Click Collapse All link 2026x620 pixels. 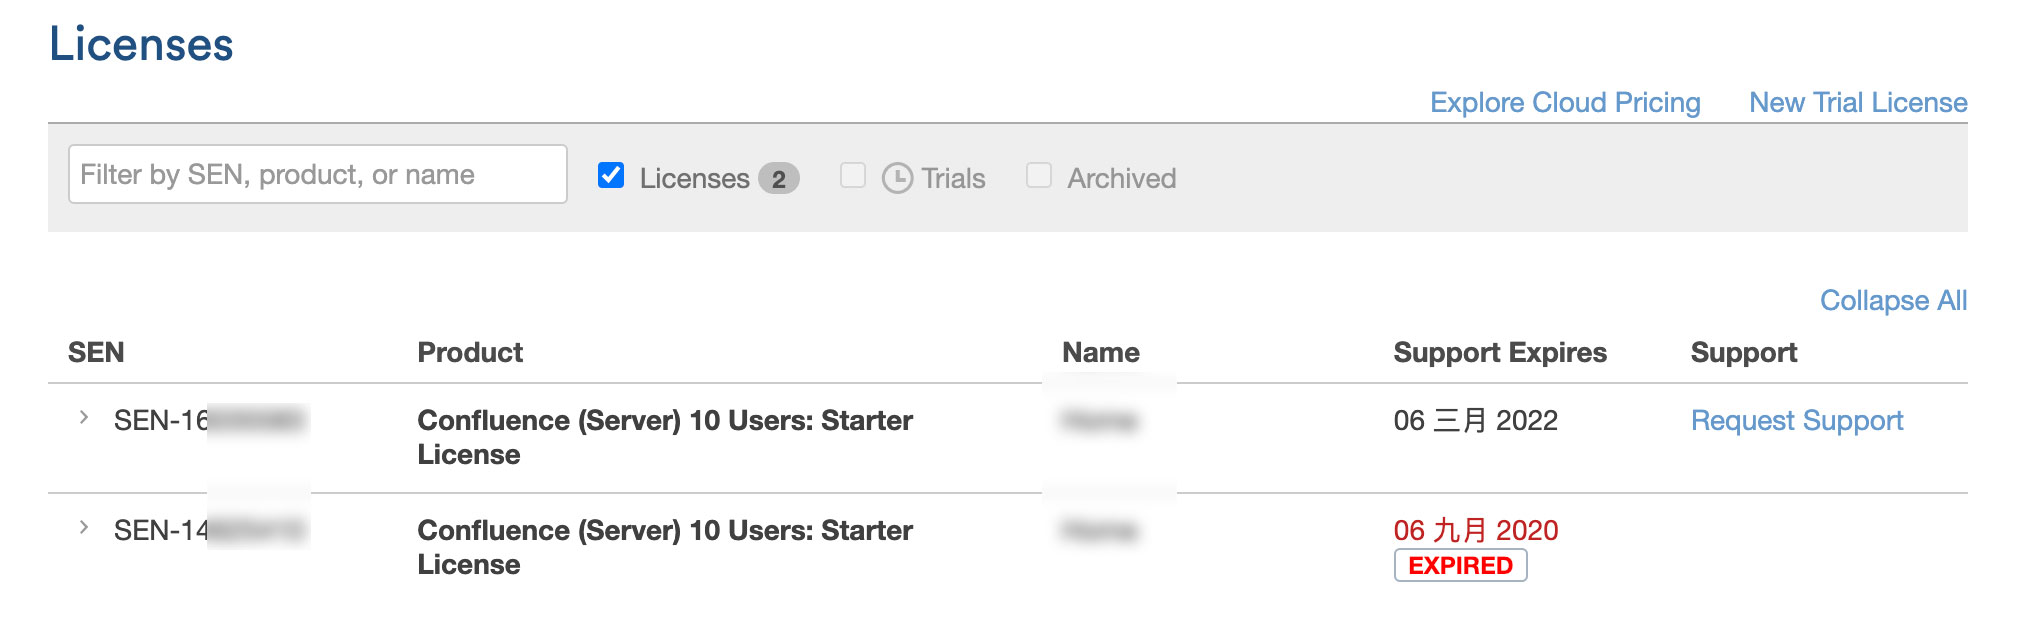coord(1892,300)
